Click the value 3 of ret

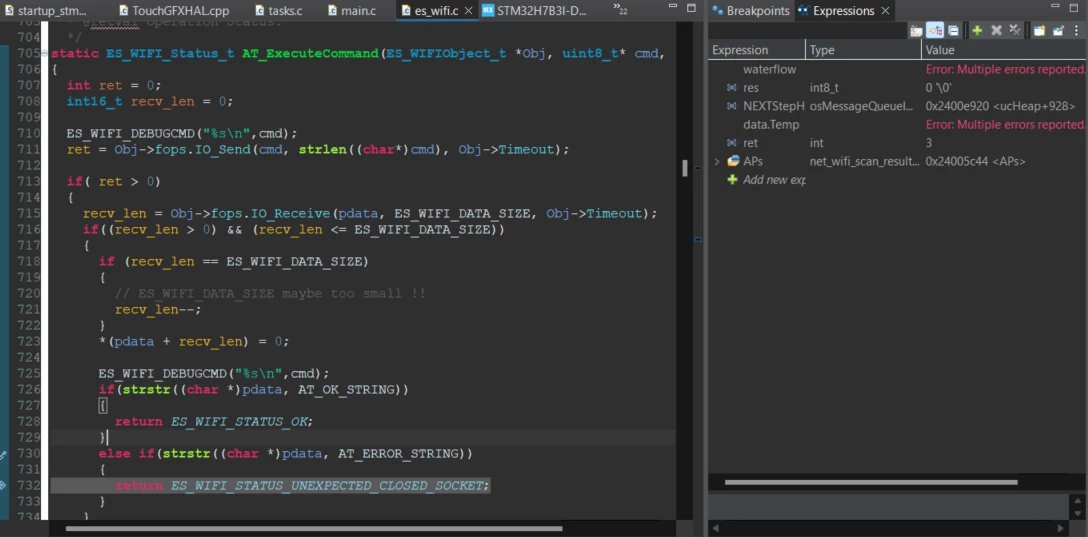929,143
